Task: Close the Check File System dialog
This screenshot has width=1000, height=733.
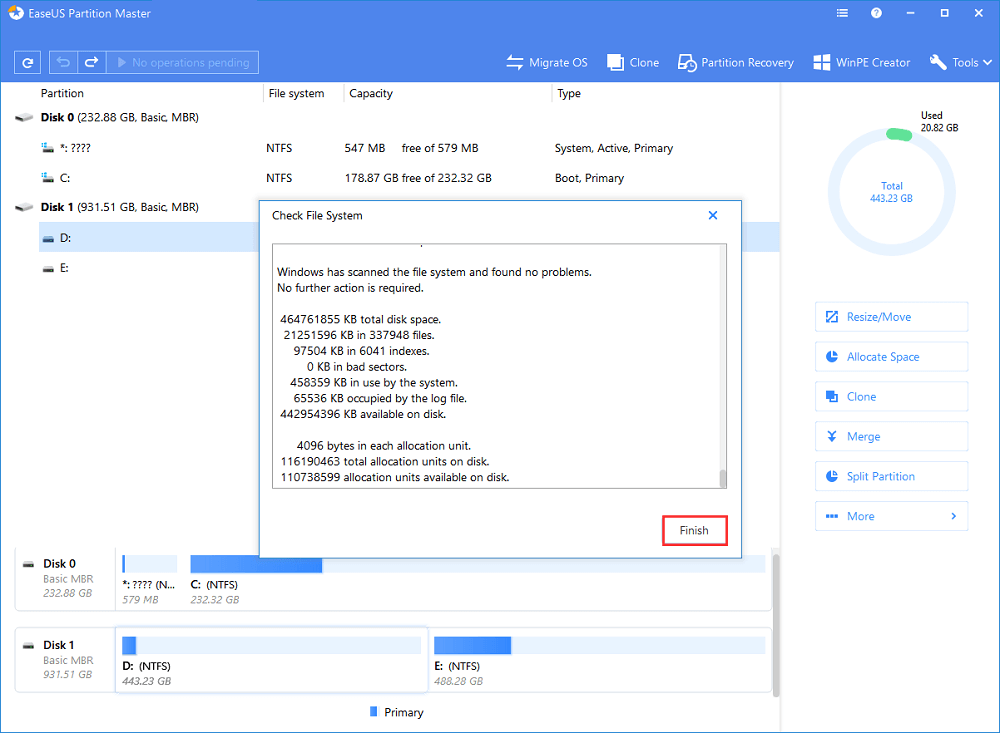Action: click(713, 216)
